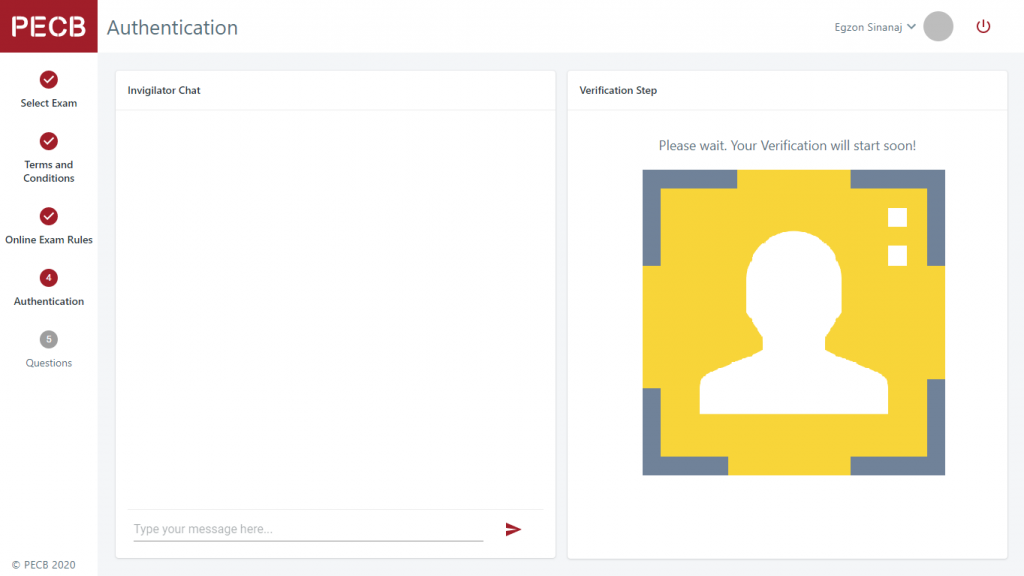Open the Egzon Sinanaj account name
Viewport: 1024px width, 576px height.
tap(868, 28)
